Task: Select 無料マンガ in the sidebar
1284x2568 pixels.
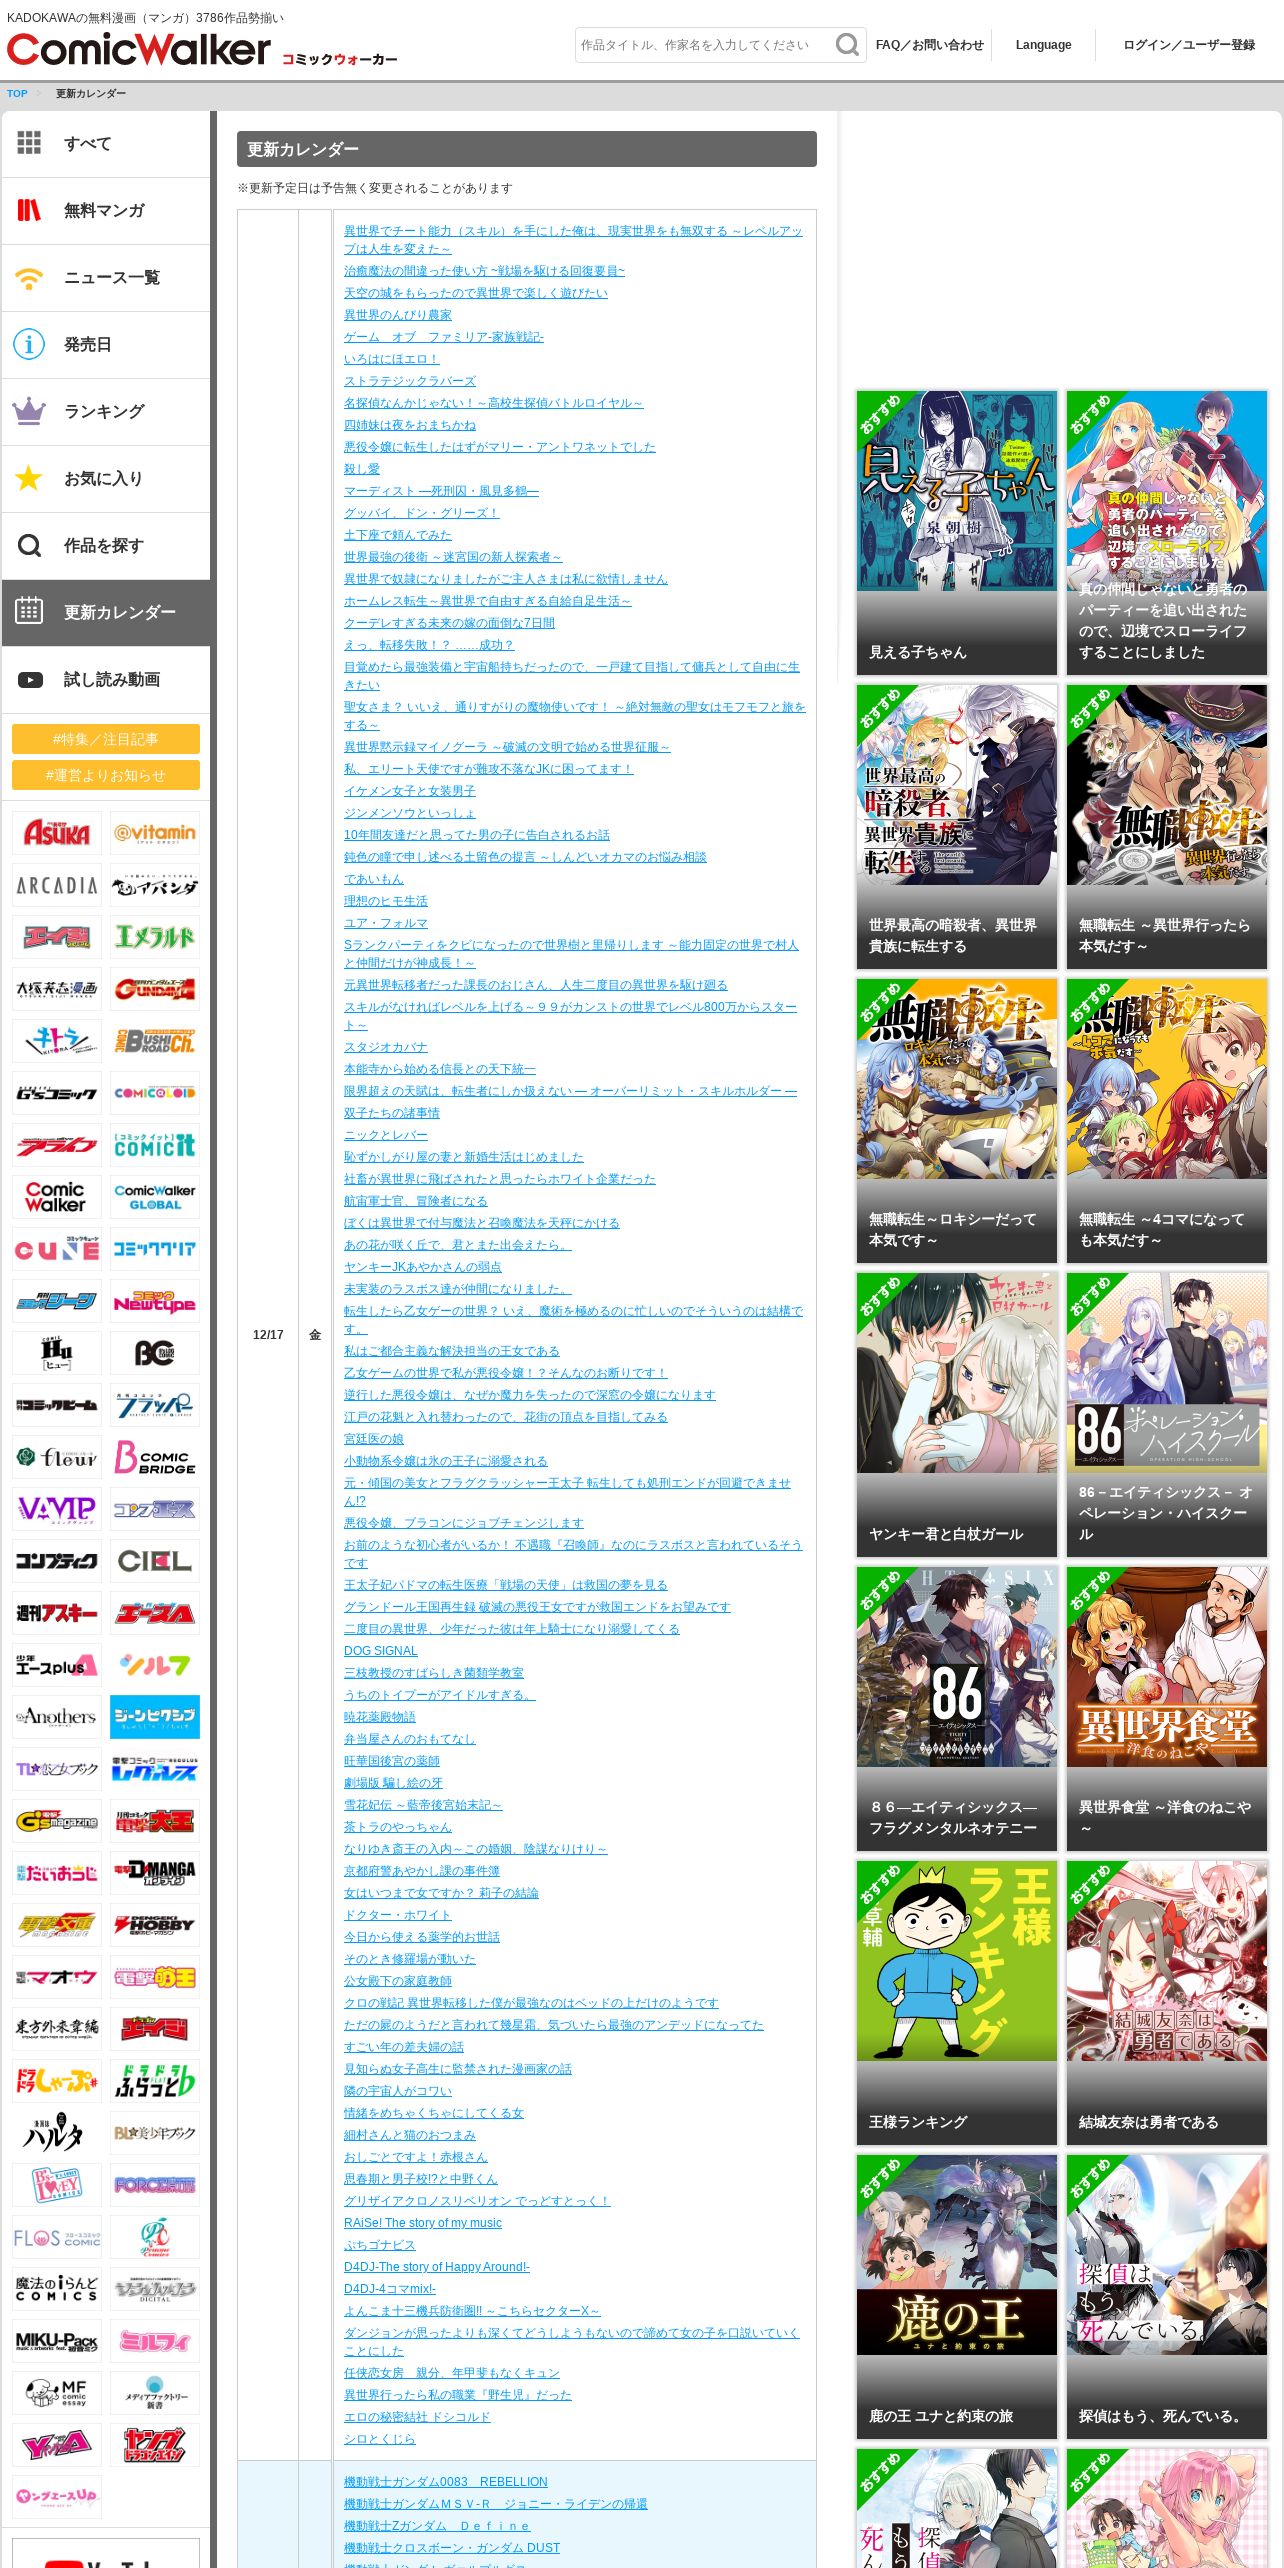Action: click(x=105, y=210)
